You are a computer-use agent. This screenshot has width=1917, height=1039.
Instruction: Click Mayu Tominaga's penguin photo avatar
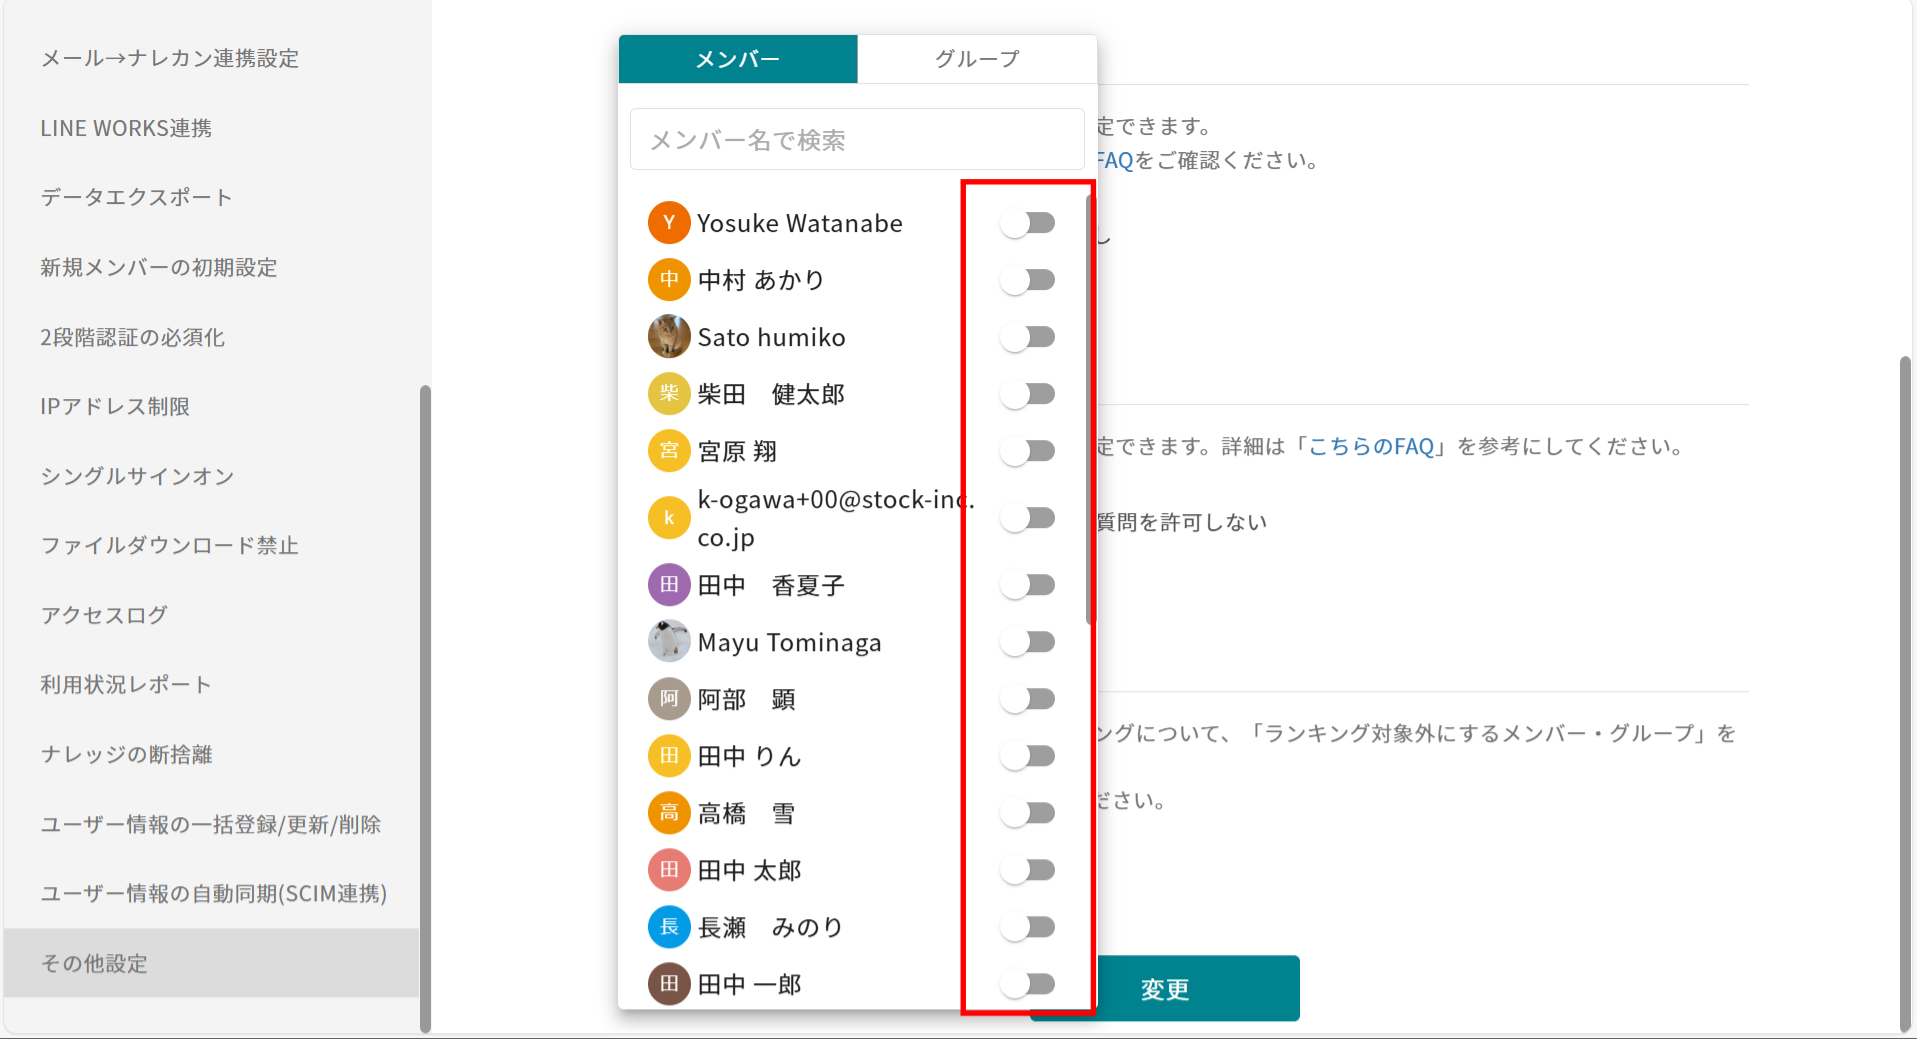coord(669,642)
